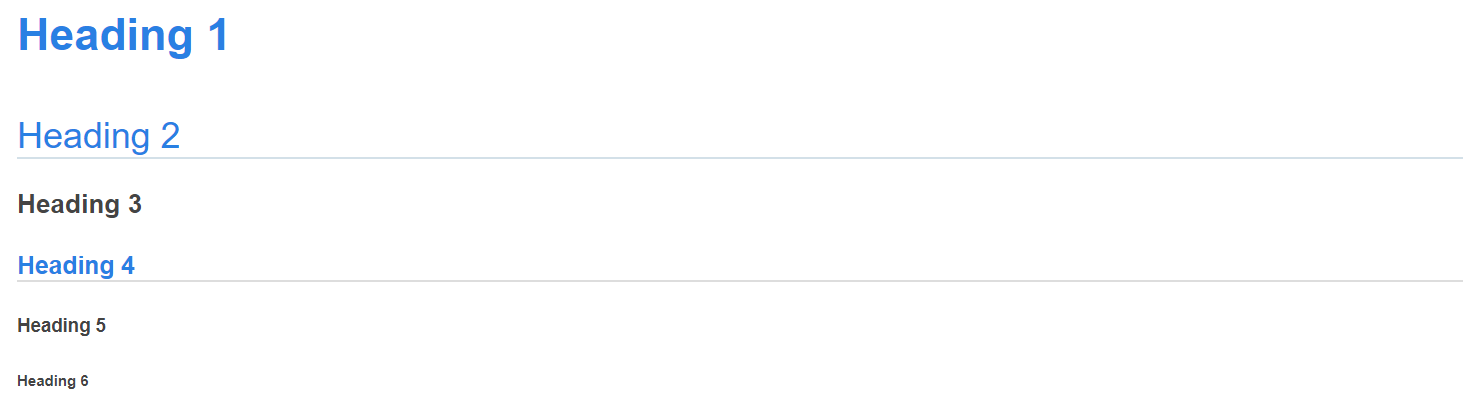Select the "Heading 5" text
The image size is (1463, 410).
coord(61,326)
